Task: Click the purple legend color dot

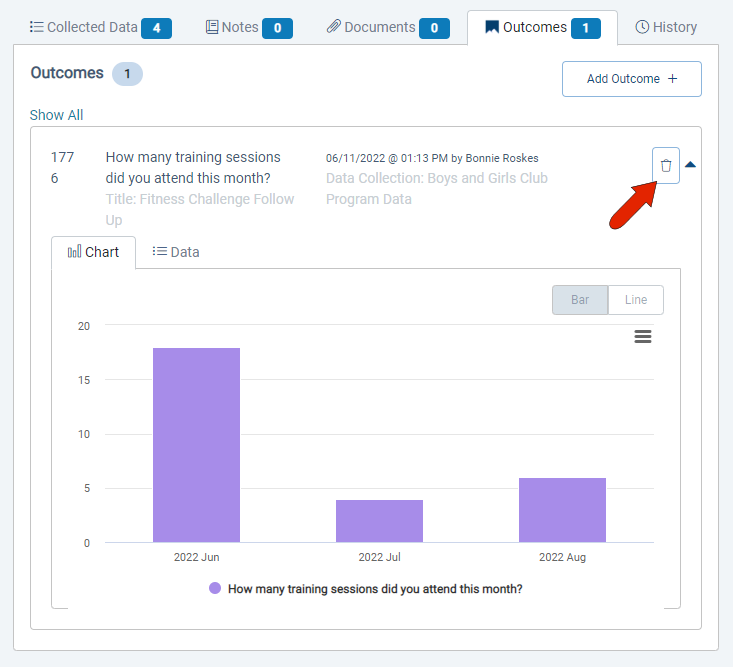Action: coord(215,588)
